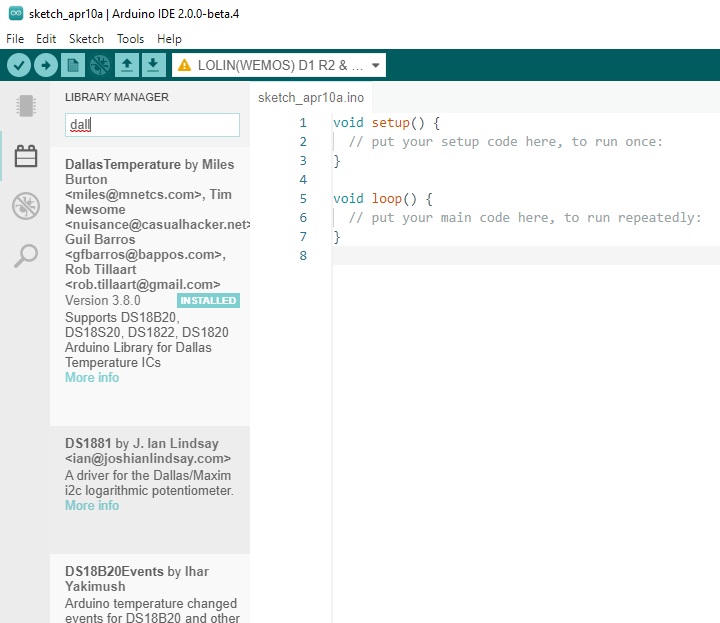720x623 pixels.
Task: Open More info for DallasTemperature
Action: pos(92,377)
